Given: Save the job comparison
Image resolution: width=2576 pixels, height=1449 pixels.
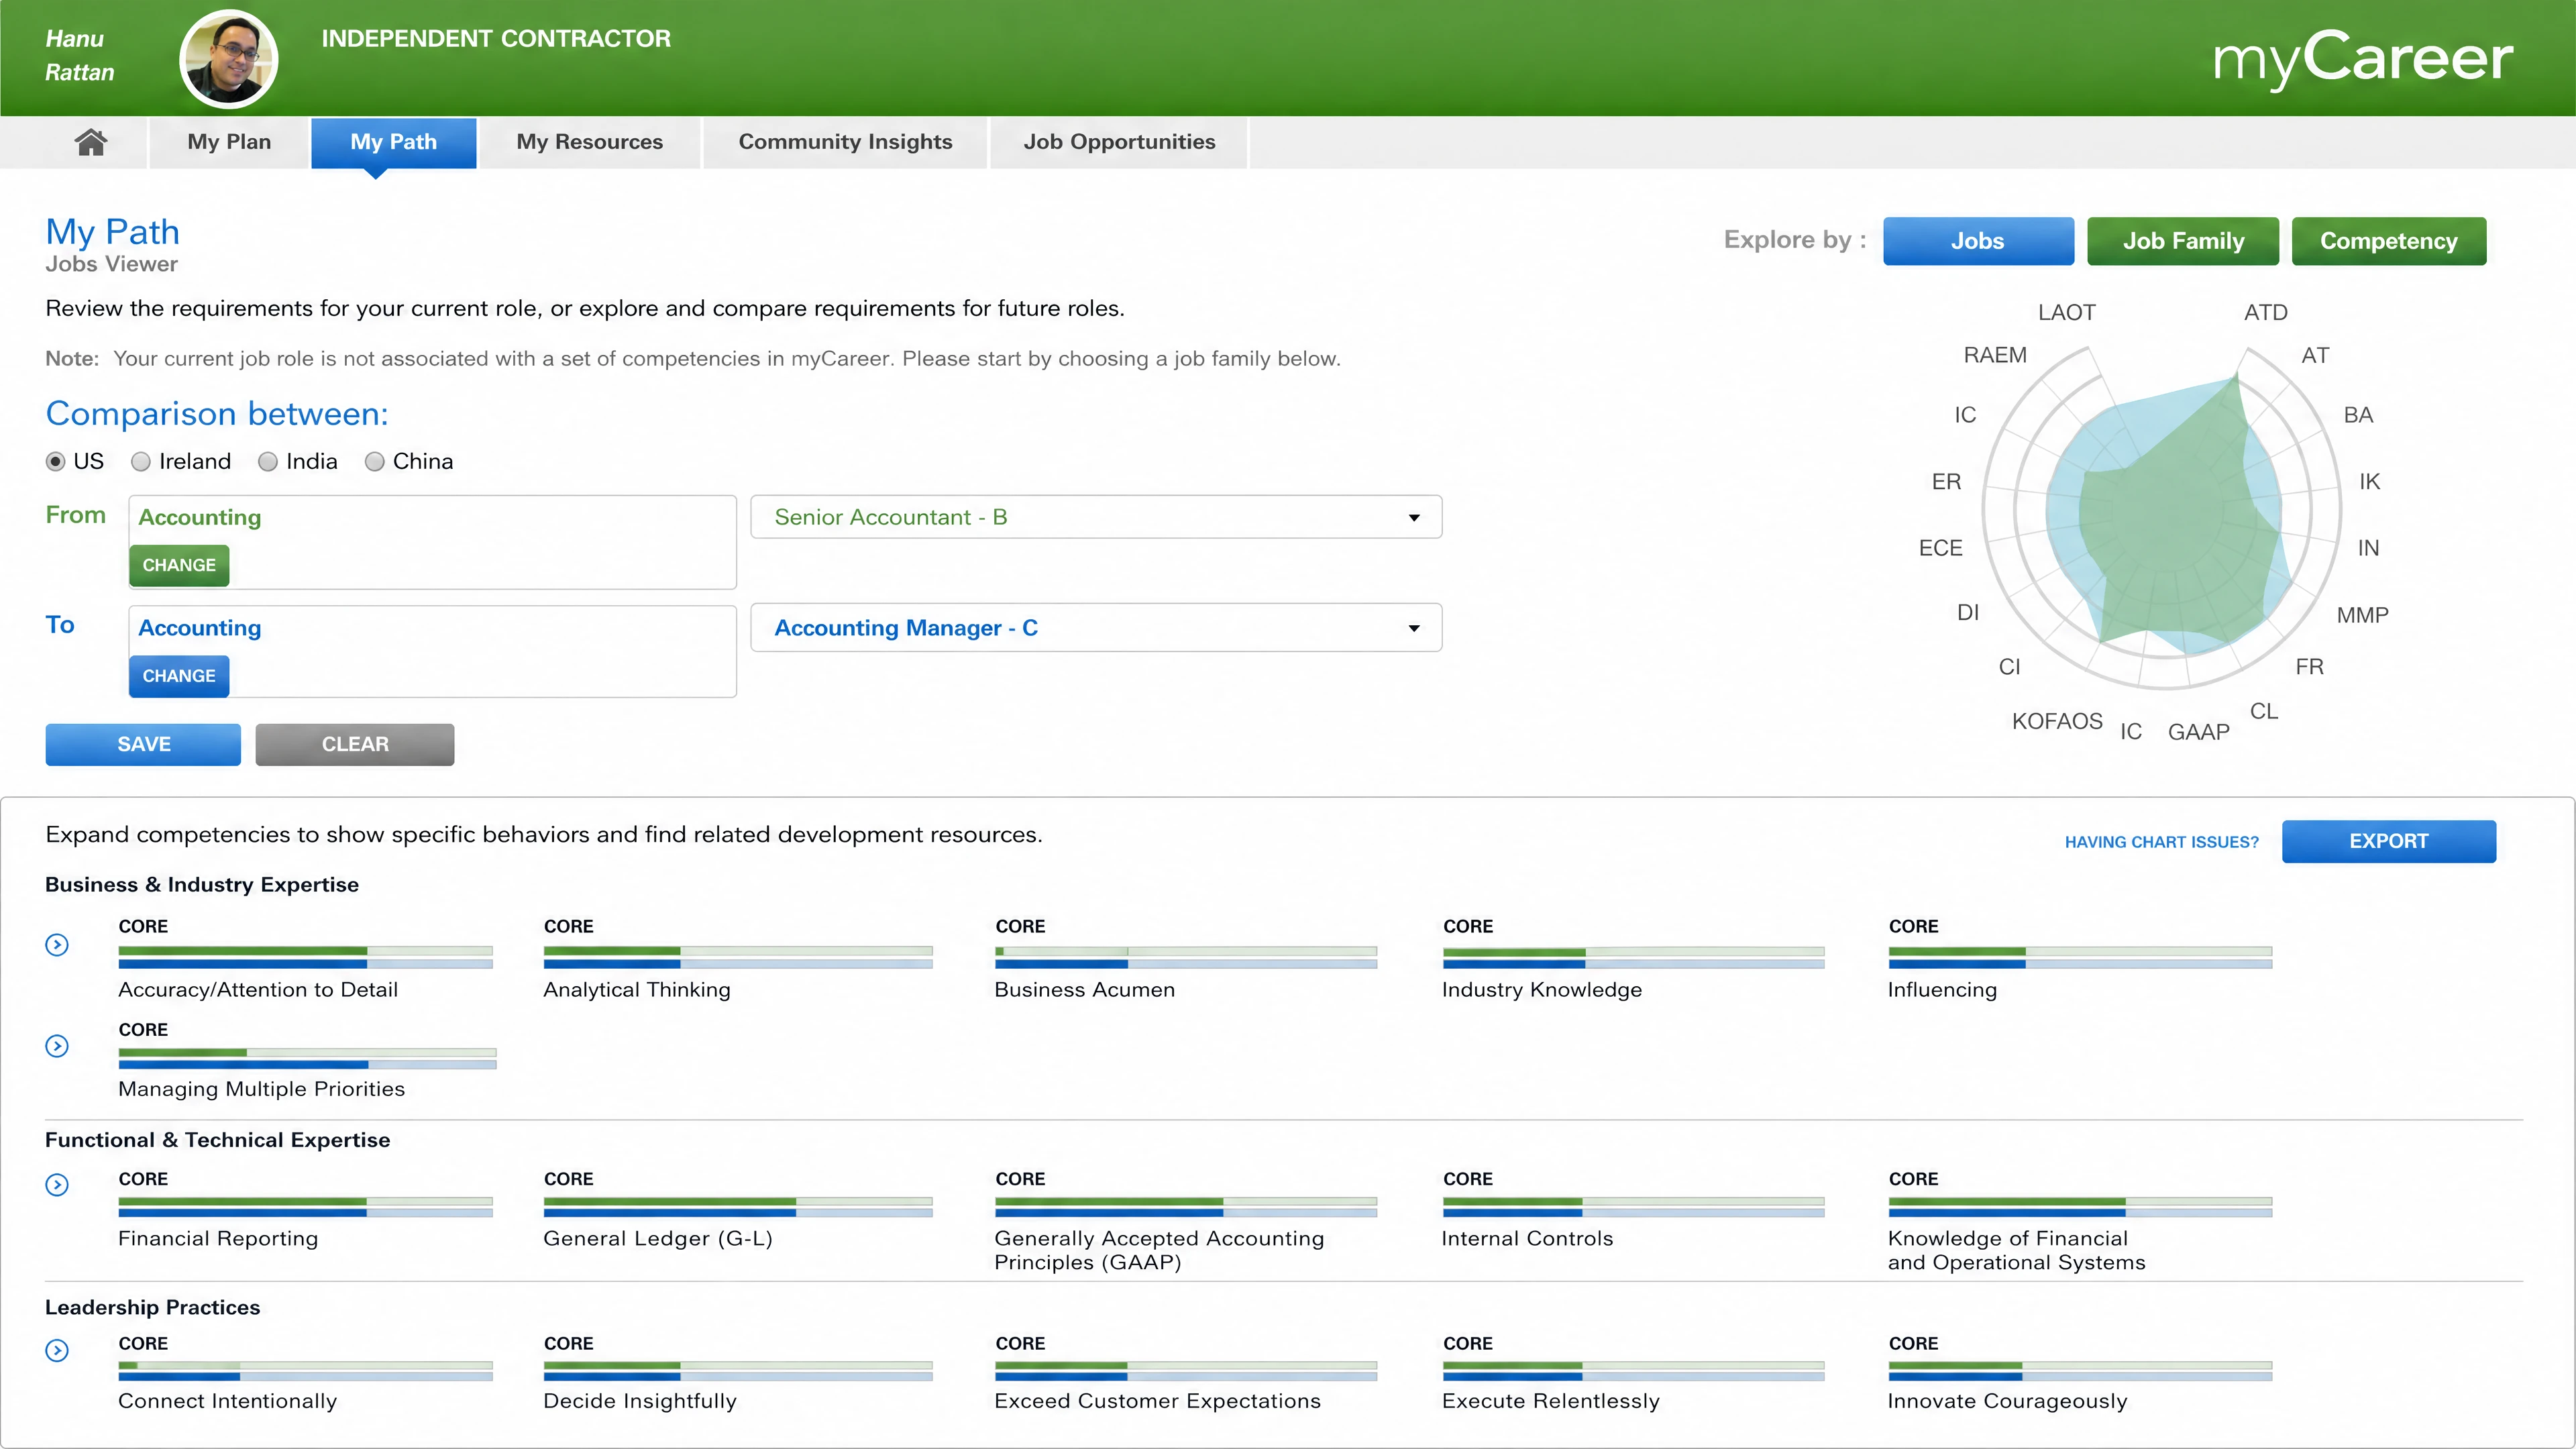Looking at the screenshot, I should (143, 744).
